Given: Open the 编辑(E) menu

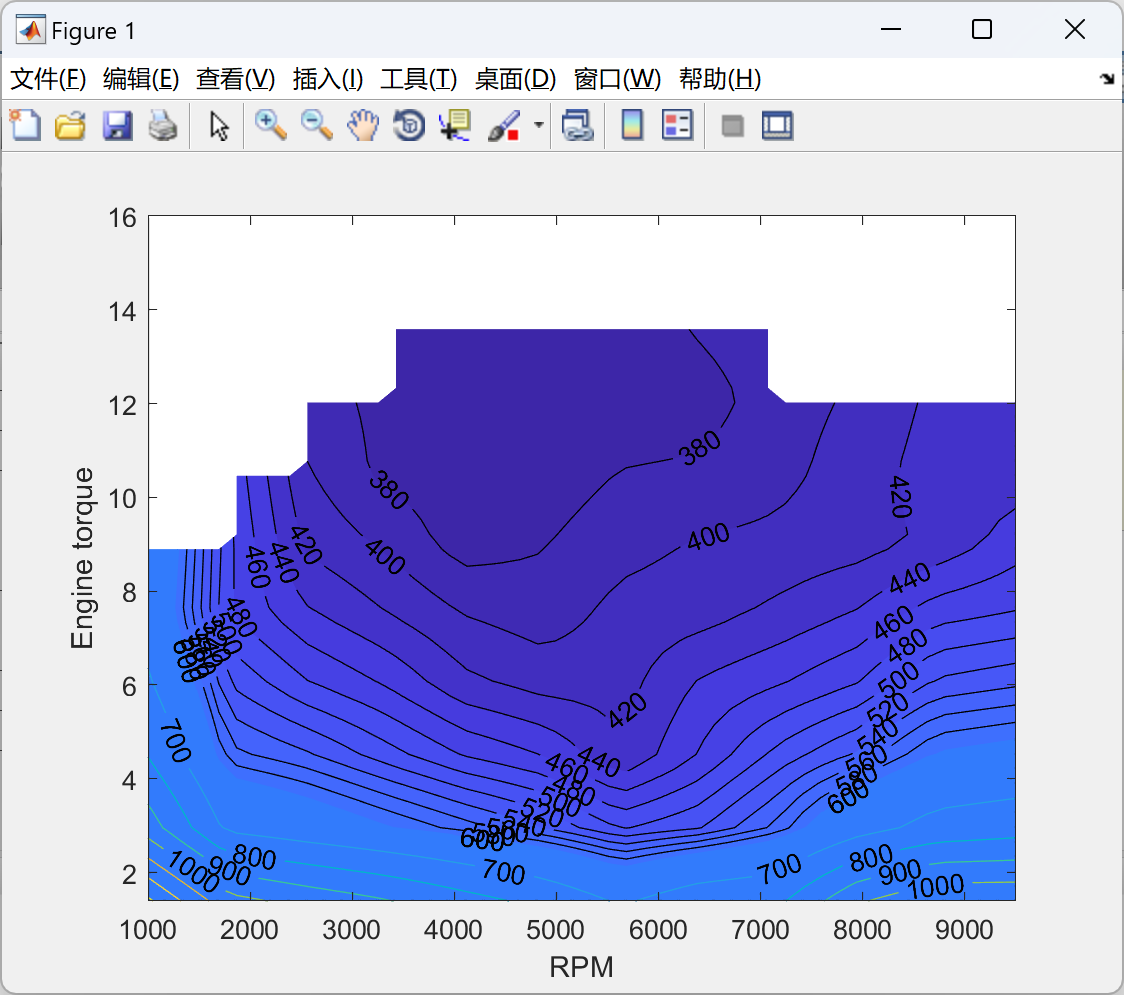Looking at the screenshot, I should coord(140,79).
